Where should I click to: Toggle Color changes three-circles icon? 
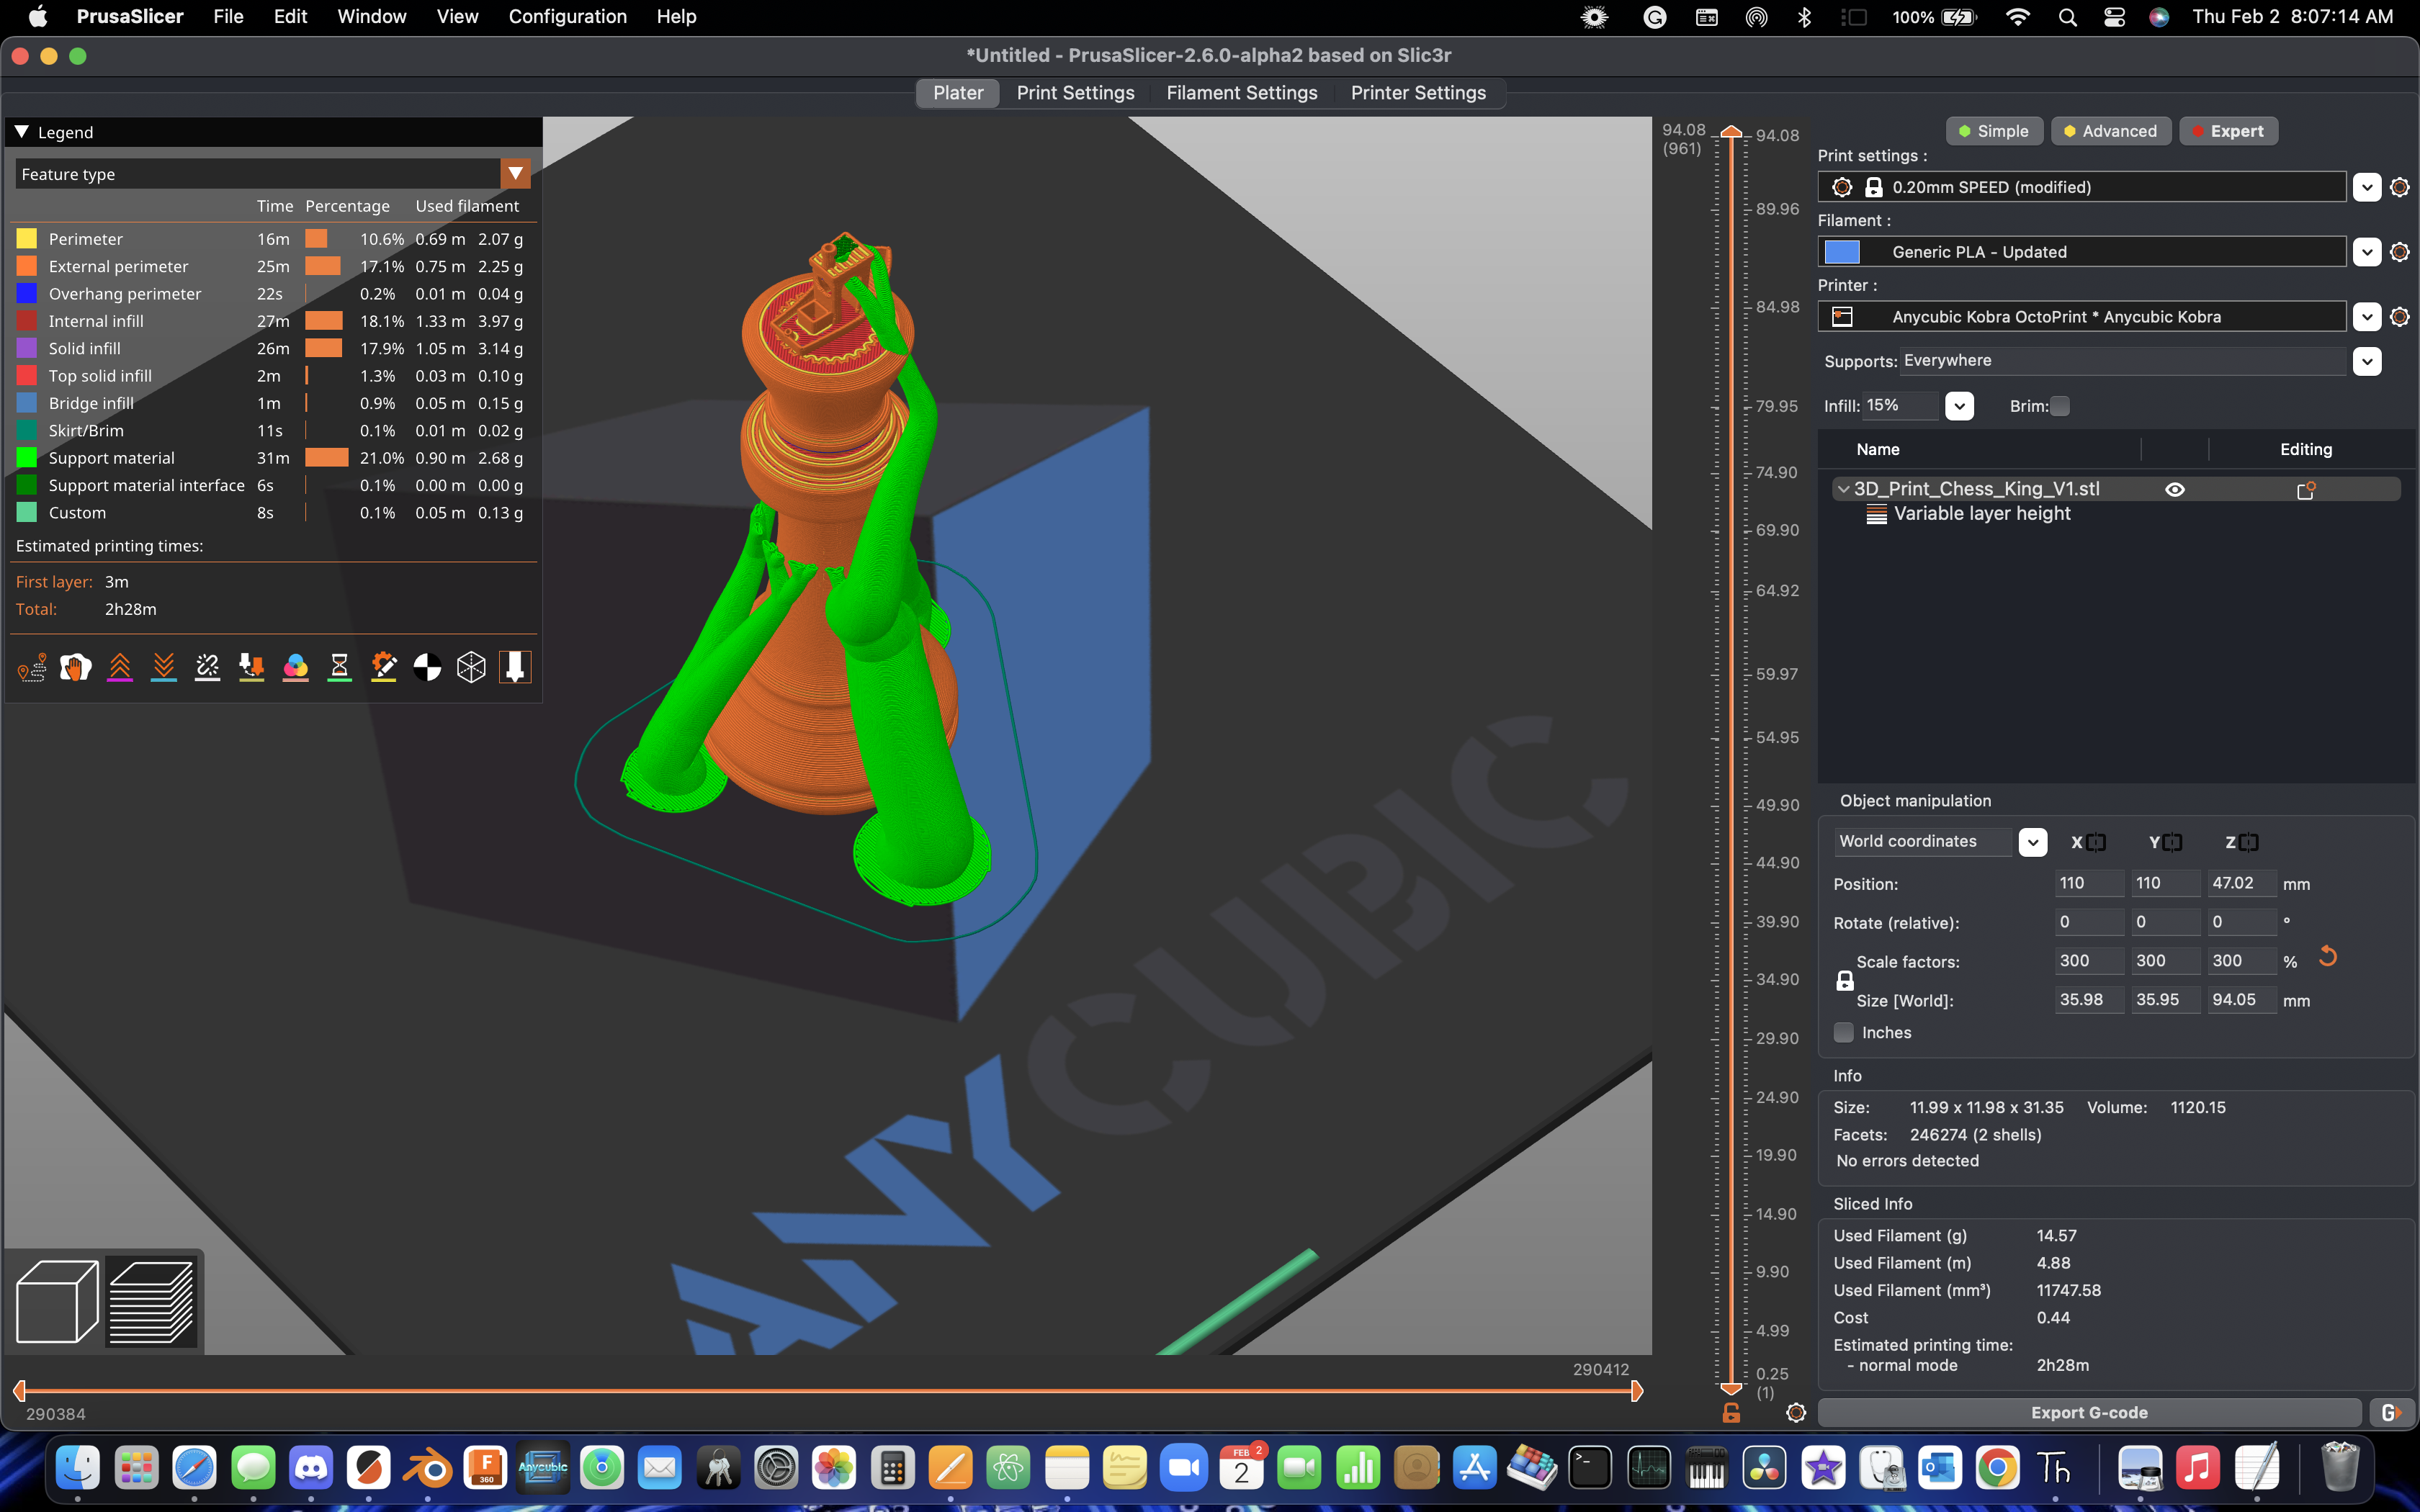pos(296,667)
